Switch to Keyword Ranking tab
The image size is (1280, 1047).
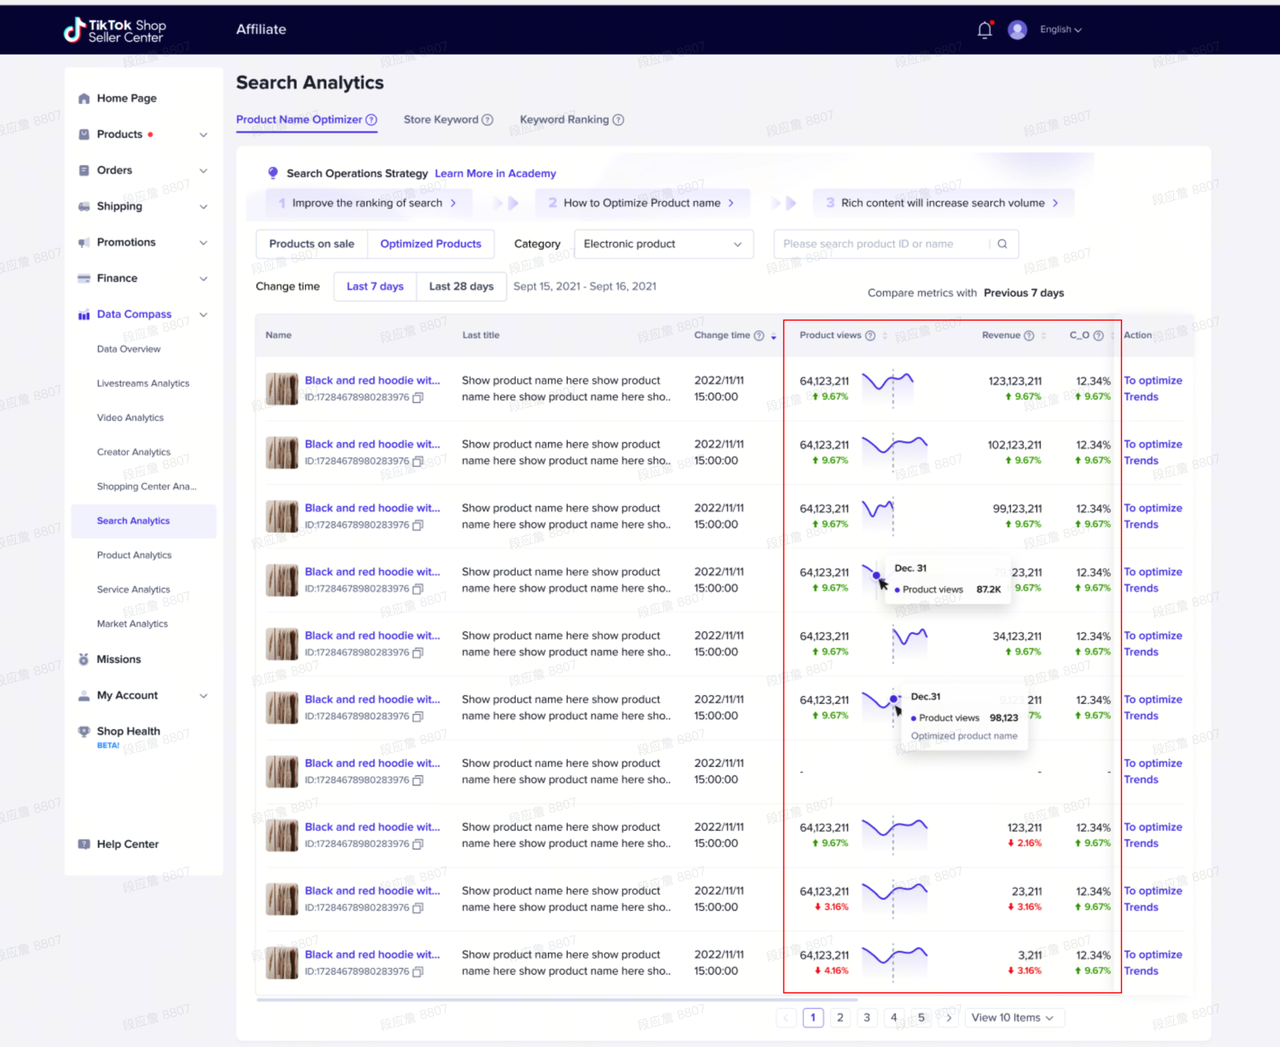[564, 120]
